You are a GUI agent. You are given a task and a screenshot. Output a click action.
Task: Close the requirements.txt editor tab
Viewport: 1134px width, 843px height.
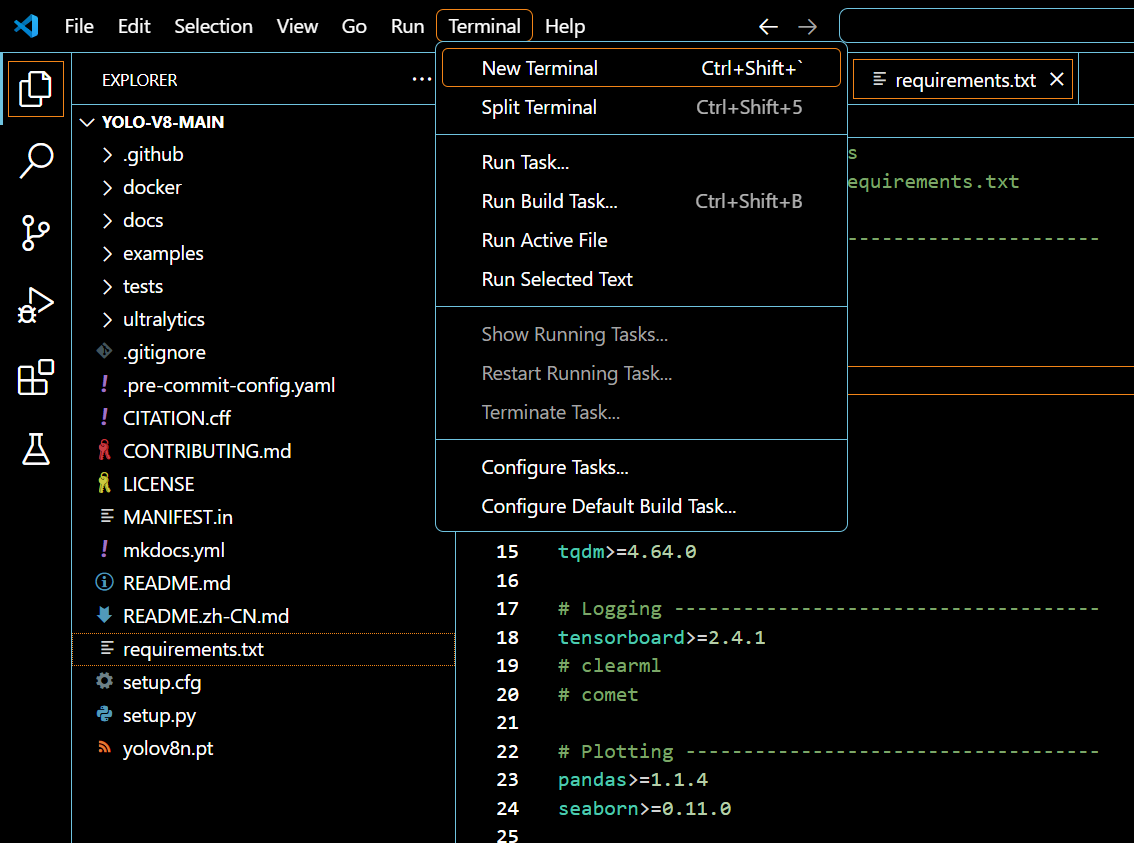coord(1057,80)
